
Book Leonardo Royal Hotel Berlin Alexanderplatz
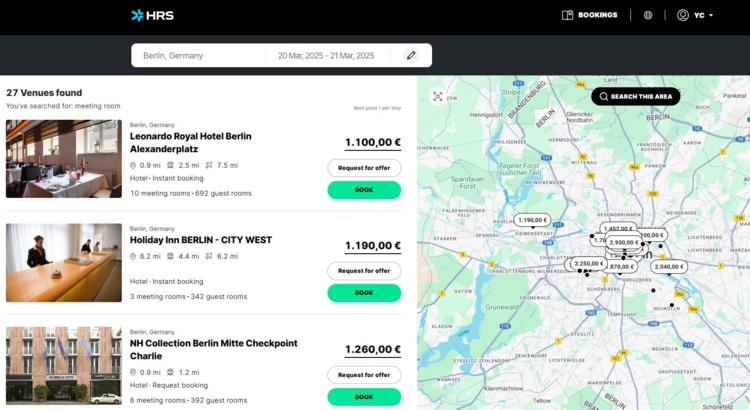coord(364,190)
